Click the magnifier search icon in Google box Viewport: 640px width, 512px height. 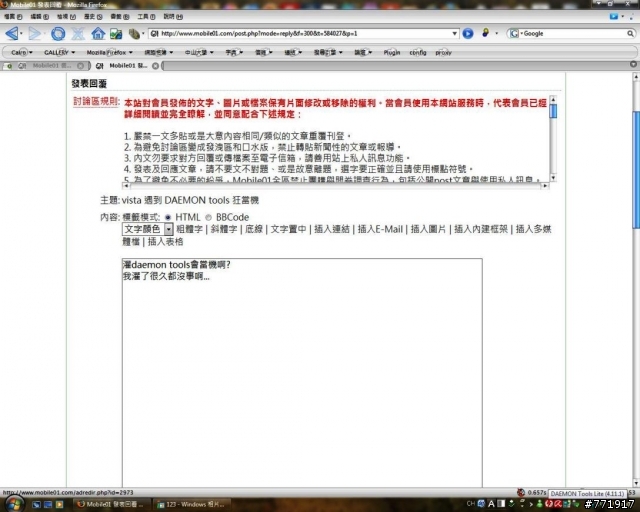click(x=631, y=33)
